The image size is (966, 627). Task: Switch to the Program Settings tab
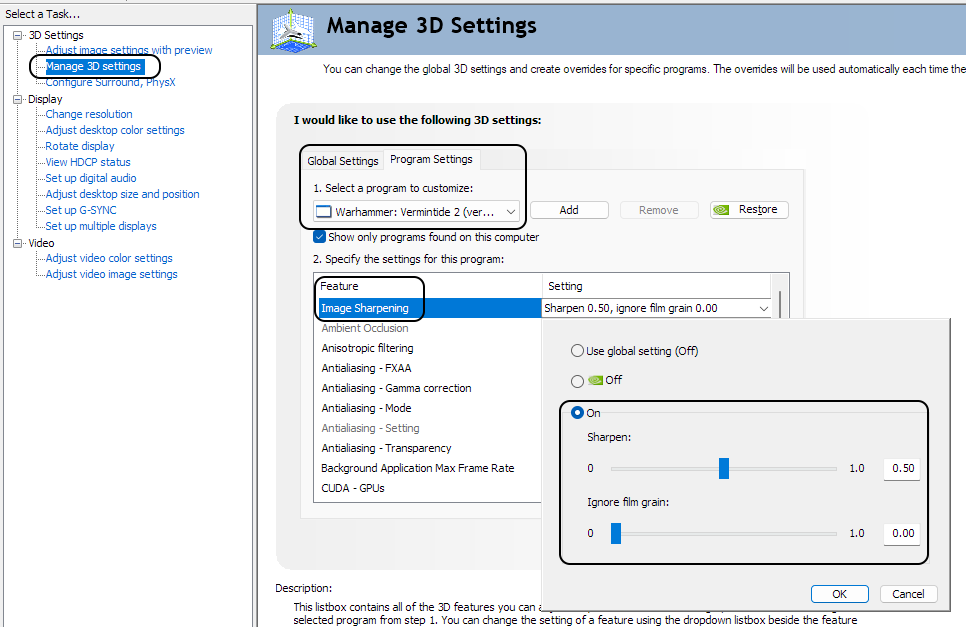(431, 159)
